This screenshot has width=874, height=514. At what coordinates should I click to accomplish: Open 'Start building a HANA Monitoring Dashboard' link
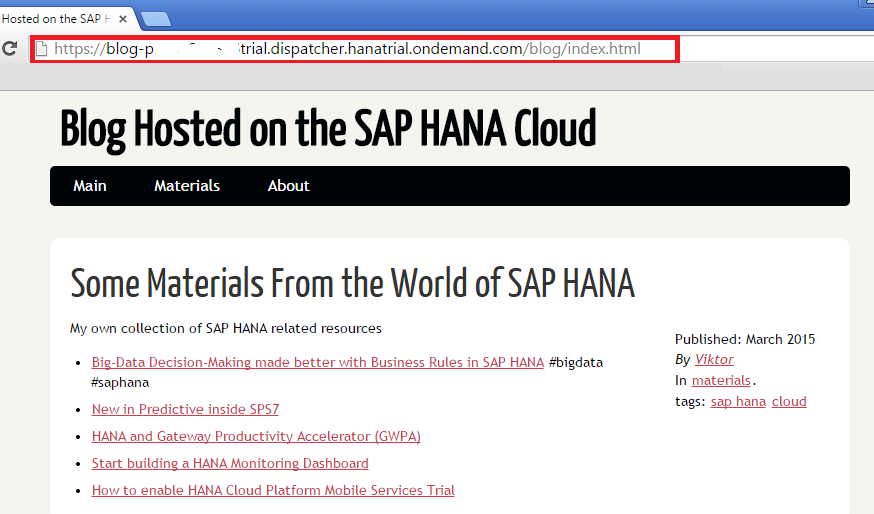(230, 463)
